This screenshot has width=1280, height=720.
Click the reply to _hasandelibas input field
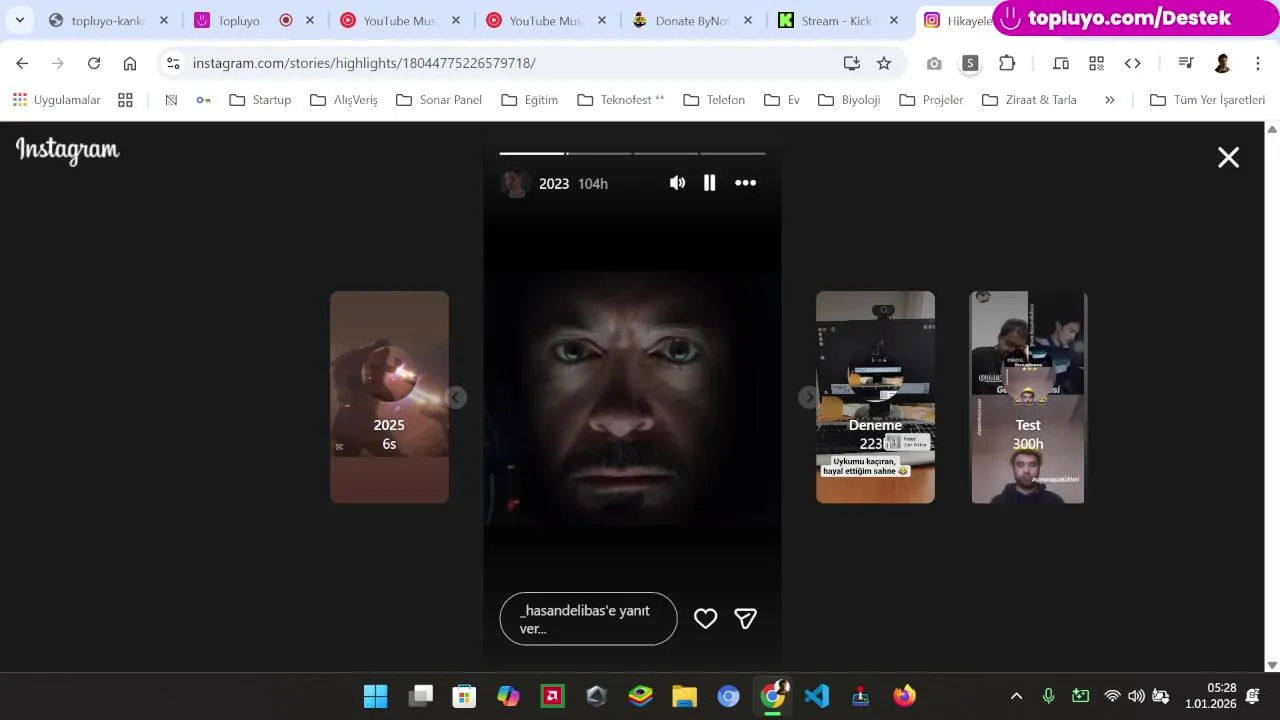[x=588, y=619]
